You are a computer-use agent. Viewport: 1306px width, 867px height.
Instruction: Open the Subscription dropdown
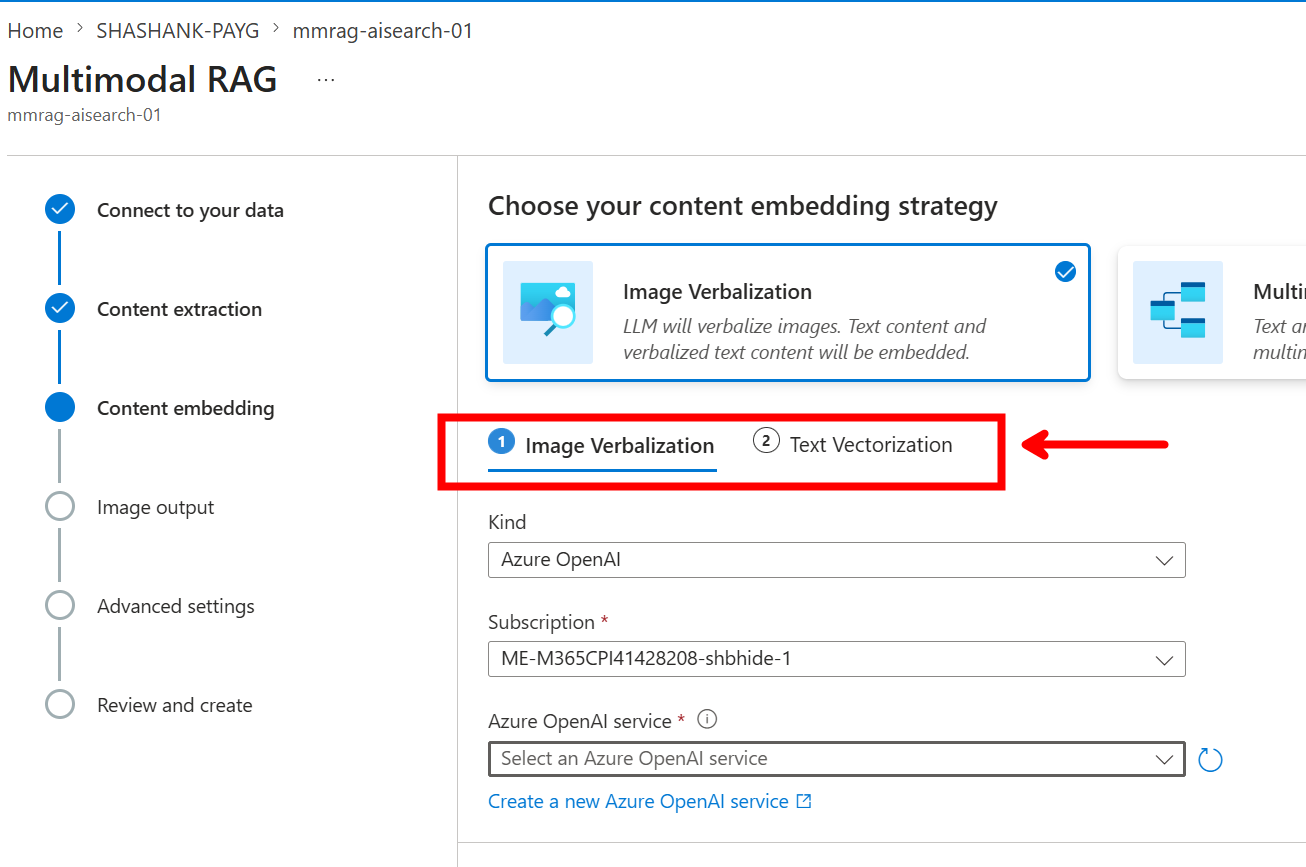point(837,659)
